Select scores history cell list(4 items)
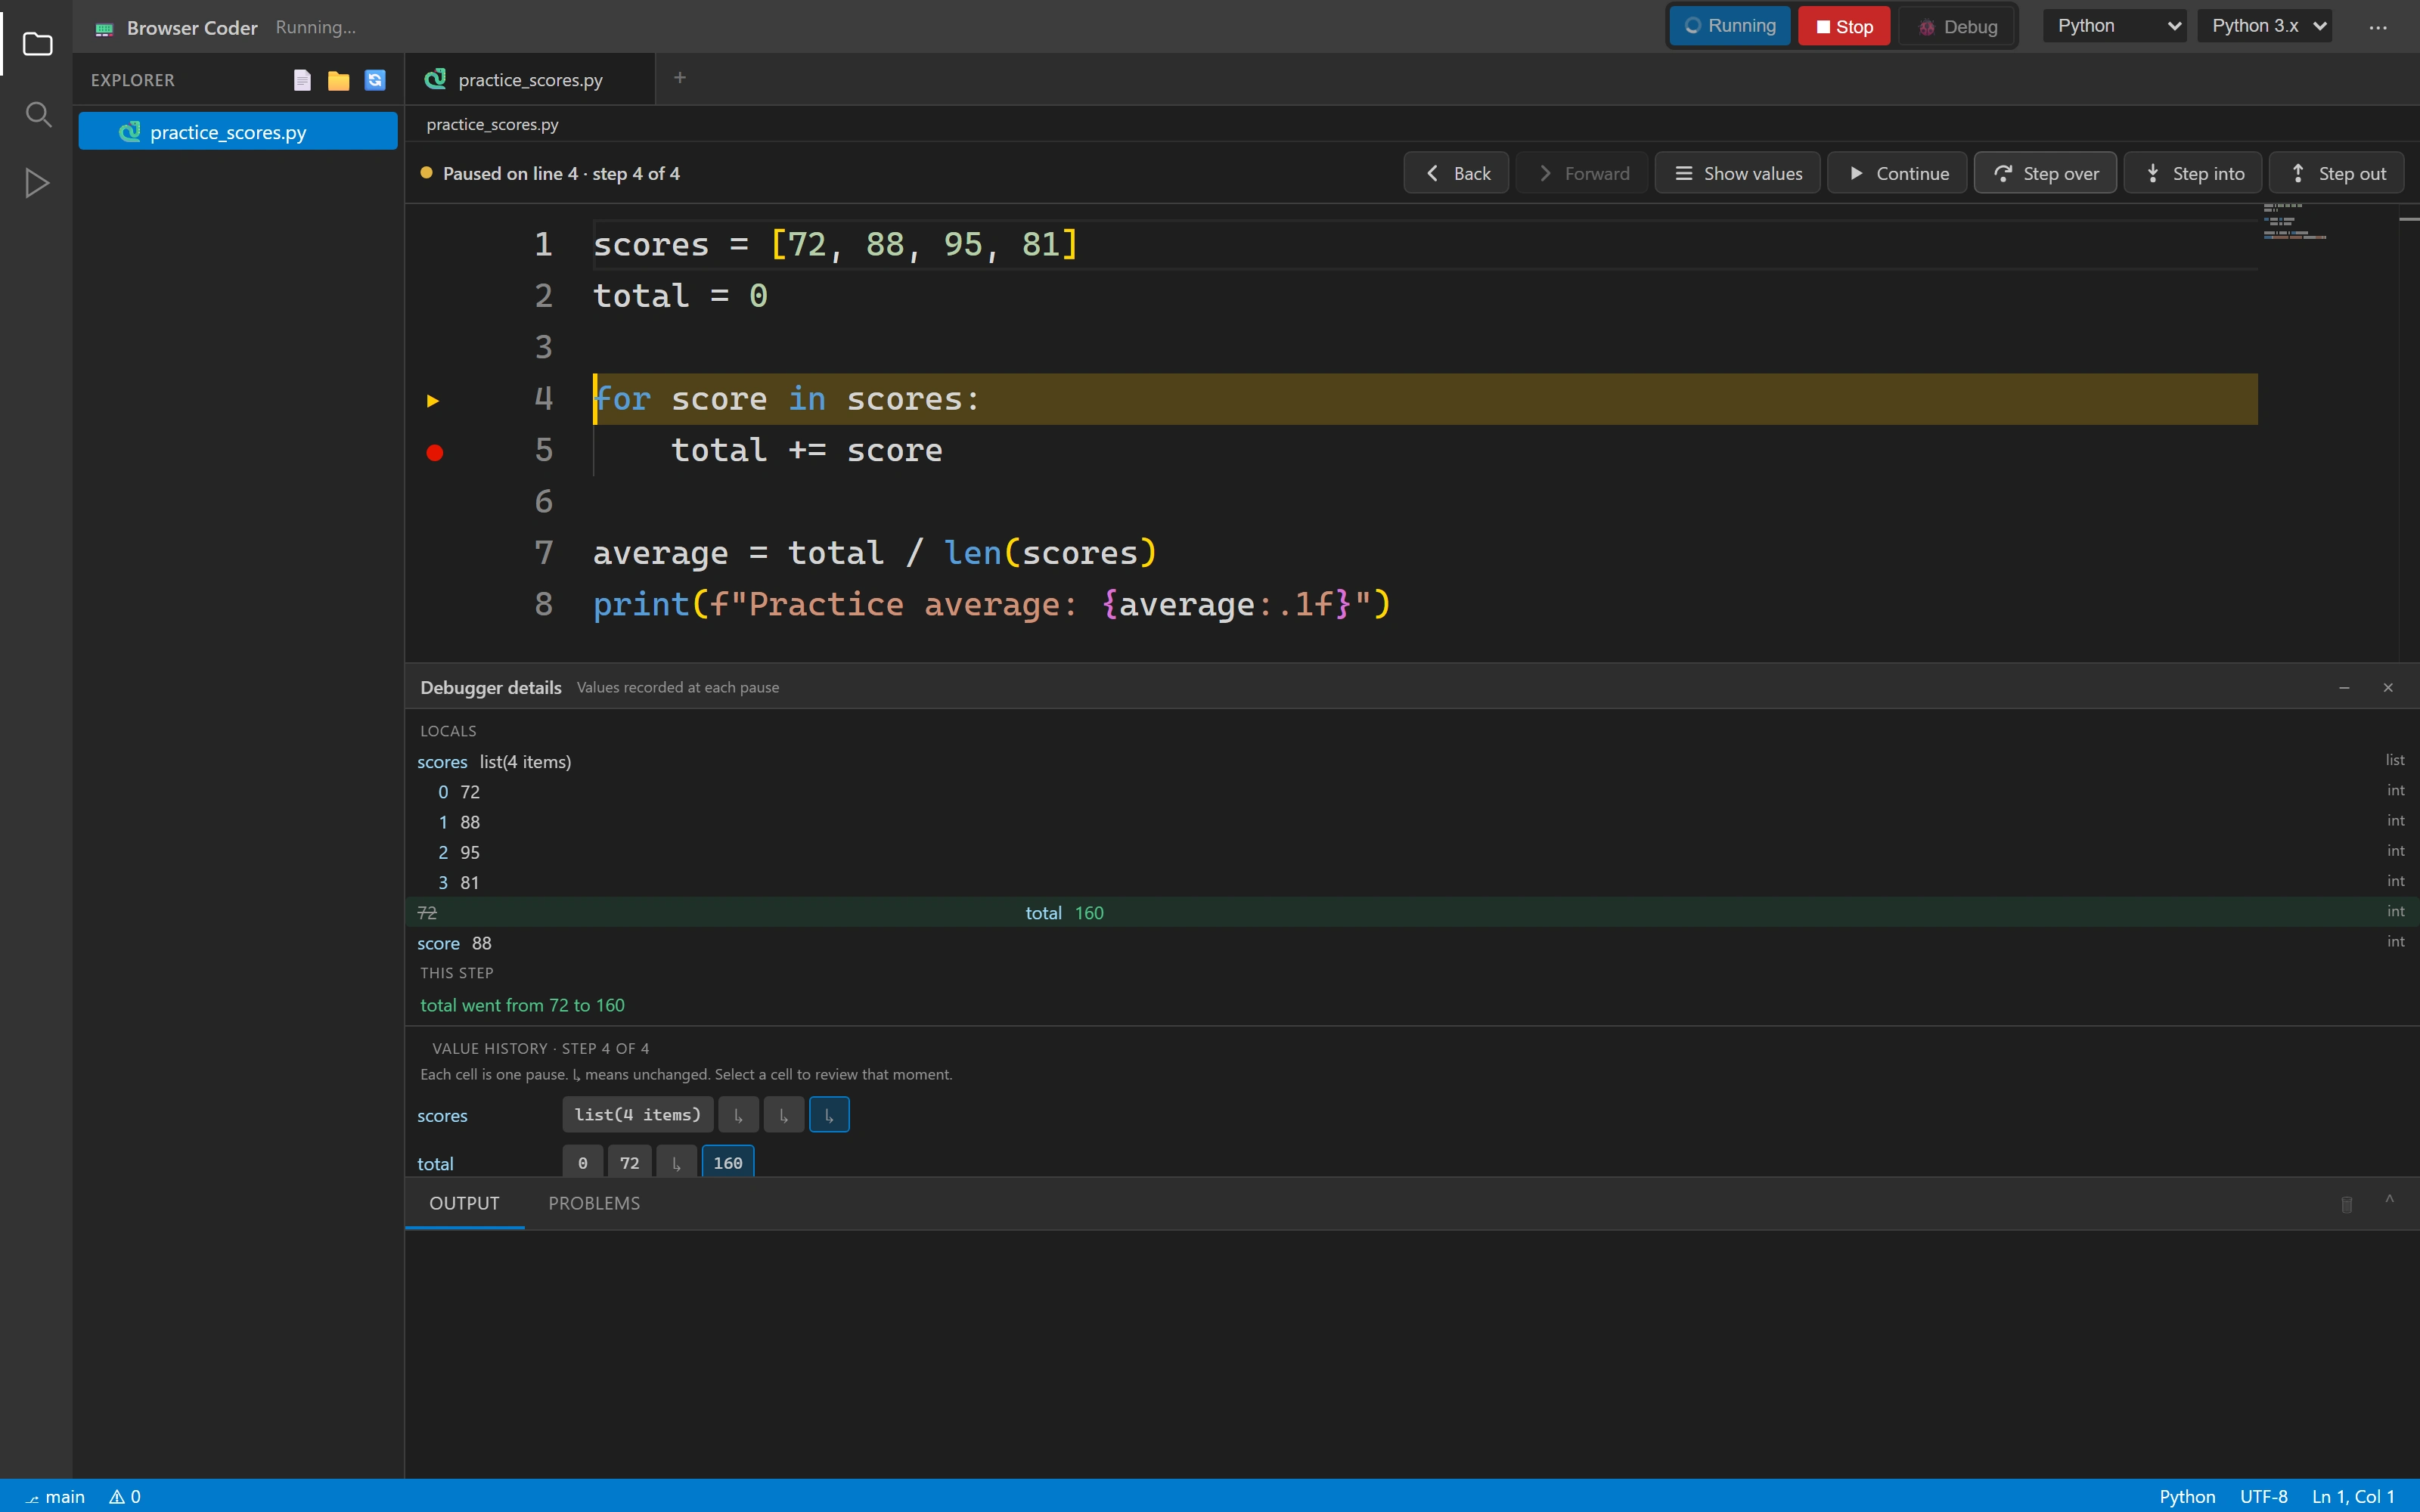Image resolution: width=2420 pixels, height=1512 pixels. click(x=637, y=1114)
